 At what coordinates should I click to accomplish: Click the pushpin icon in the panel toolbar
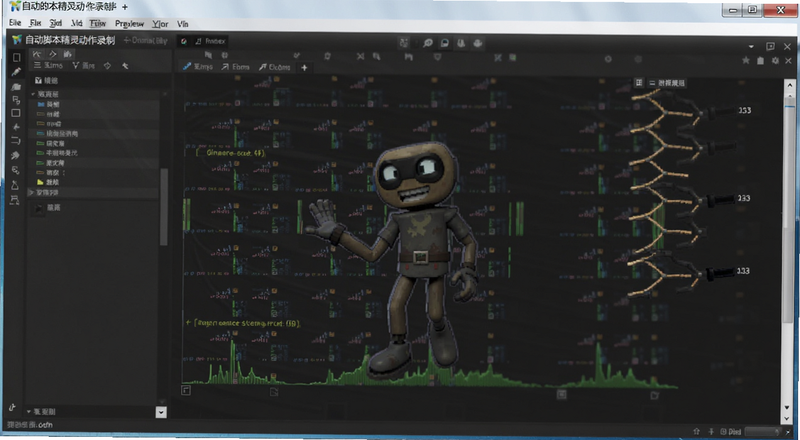coord(125,66)
